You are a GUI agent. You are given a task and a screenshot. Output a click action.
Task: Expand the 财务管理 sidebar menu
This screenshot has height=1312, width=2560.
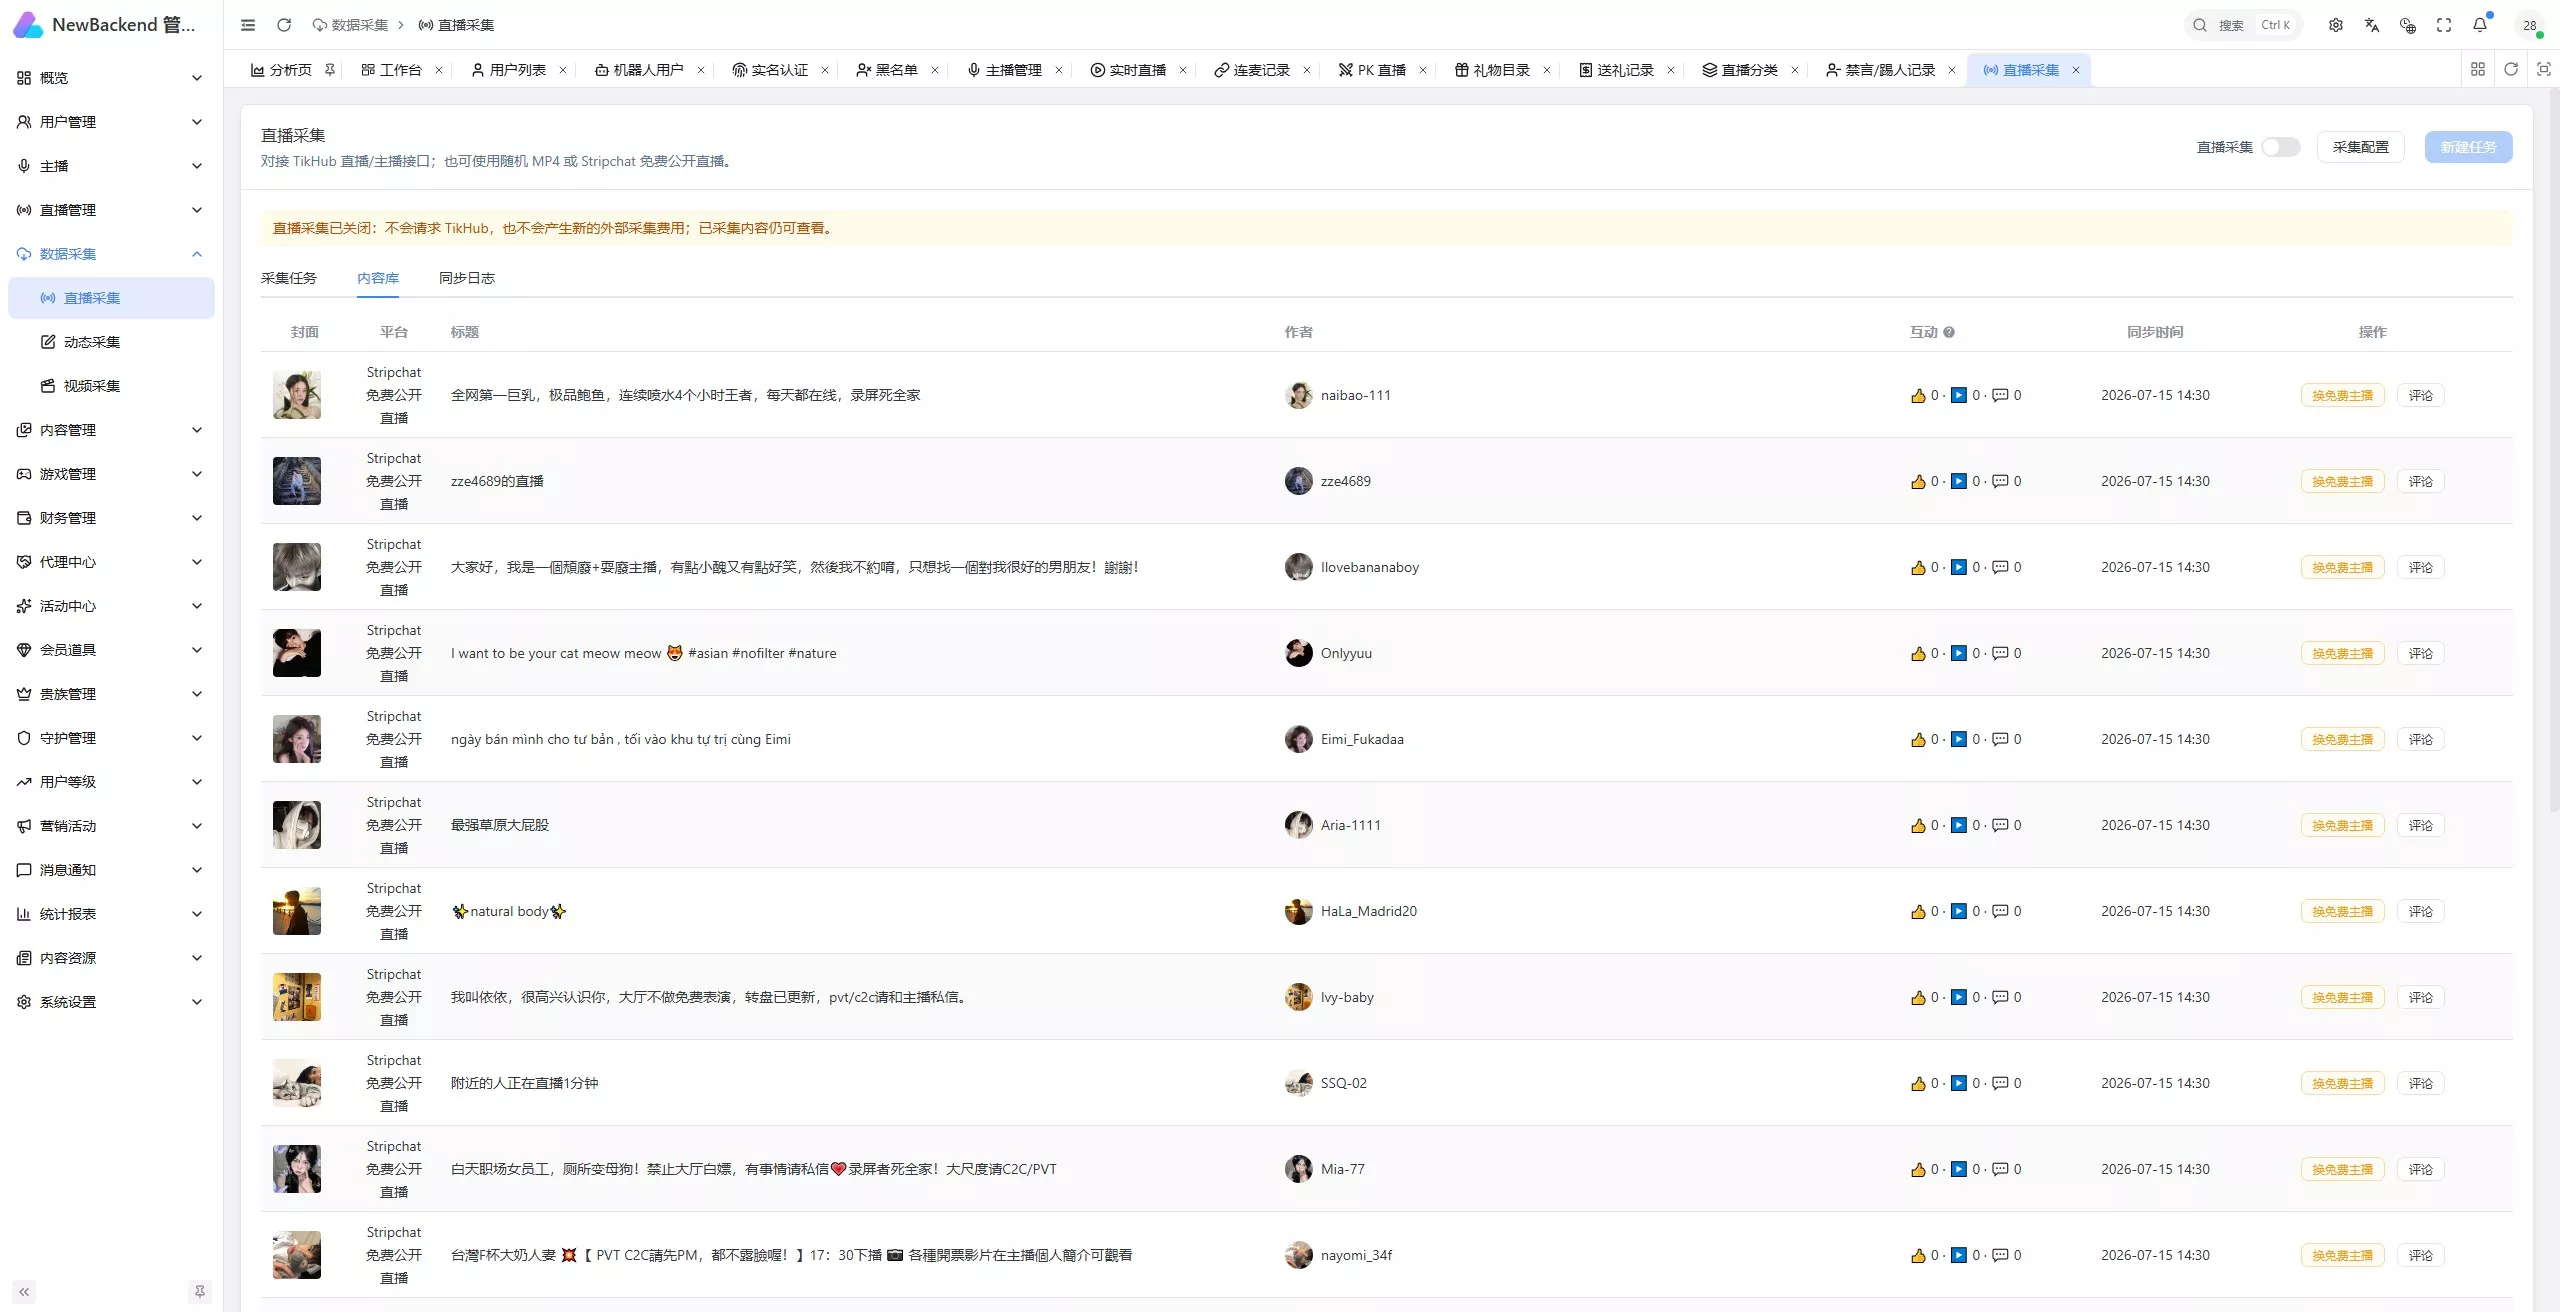(110, 518)
